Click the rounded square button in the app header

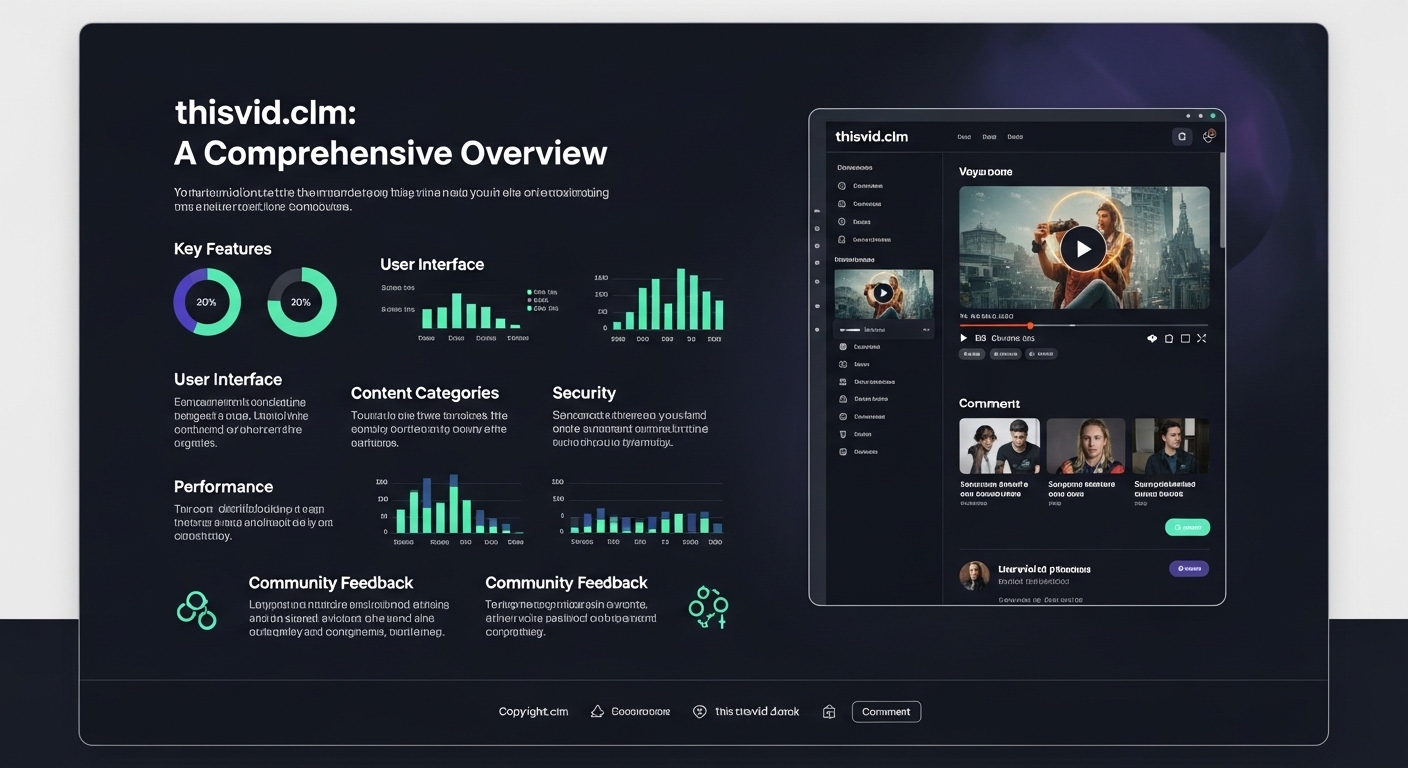click(x=1182, y=137)
